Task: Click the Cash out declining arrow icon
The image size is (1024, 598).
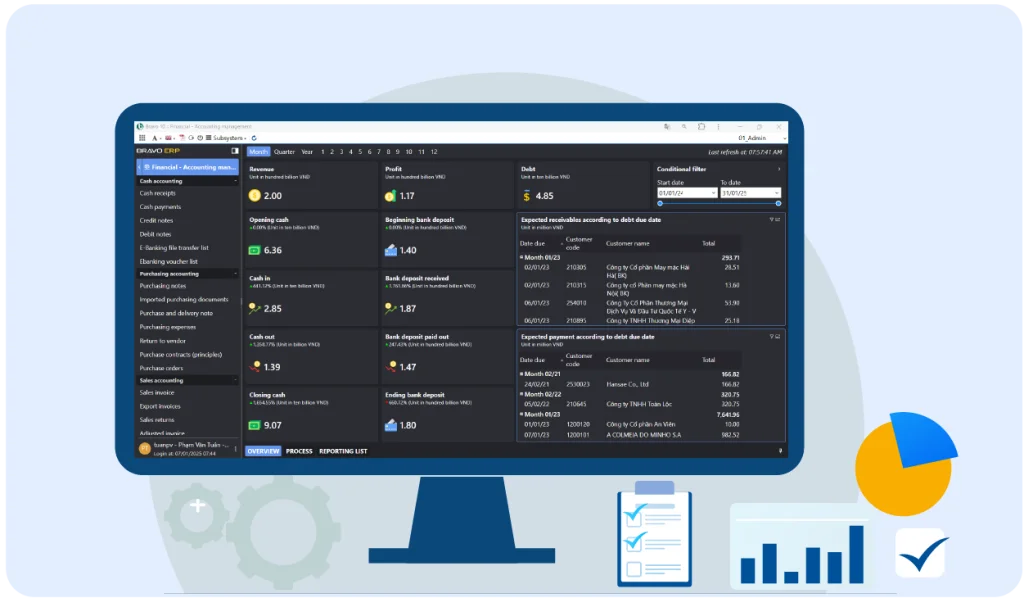Action: coord(255,367)
